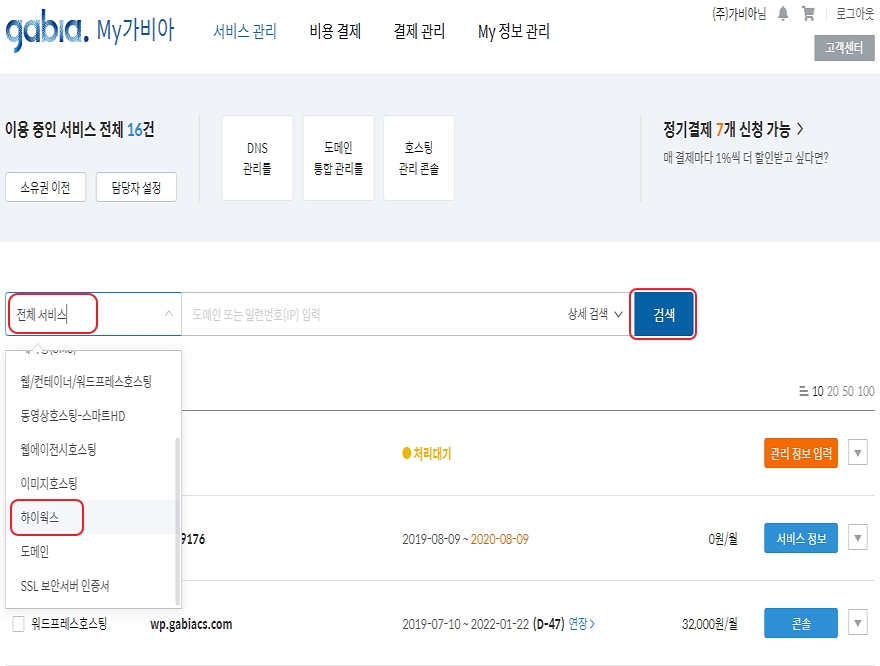Tick the 워드프레스호스팅 row checkbox

(x=18, y=624)
